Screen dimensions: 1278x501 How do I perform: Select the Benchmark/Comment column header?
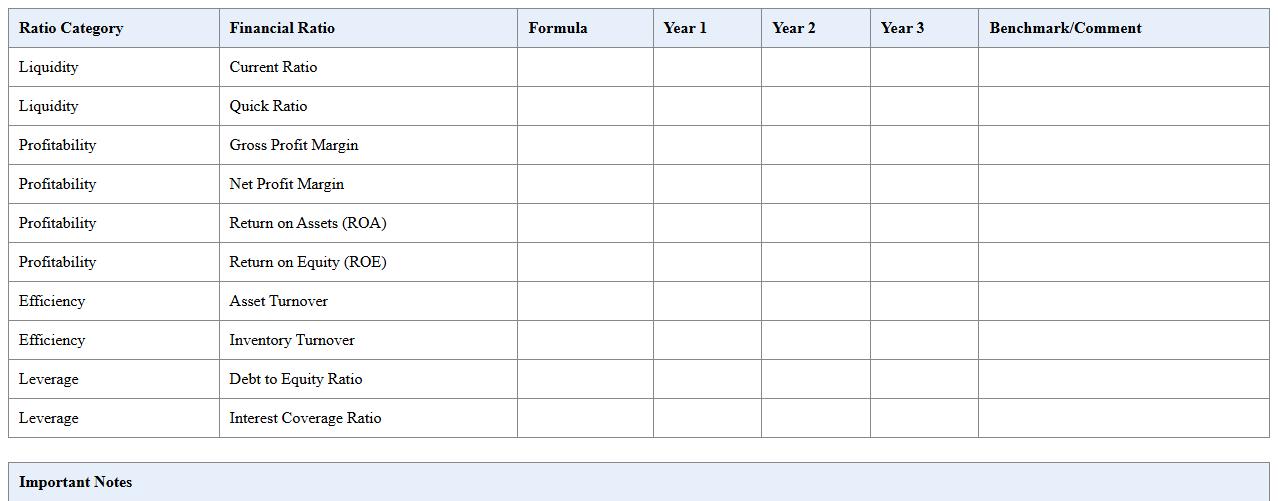click(1065, 28)
